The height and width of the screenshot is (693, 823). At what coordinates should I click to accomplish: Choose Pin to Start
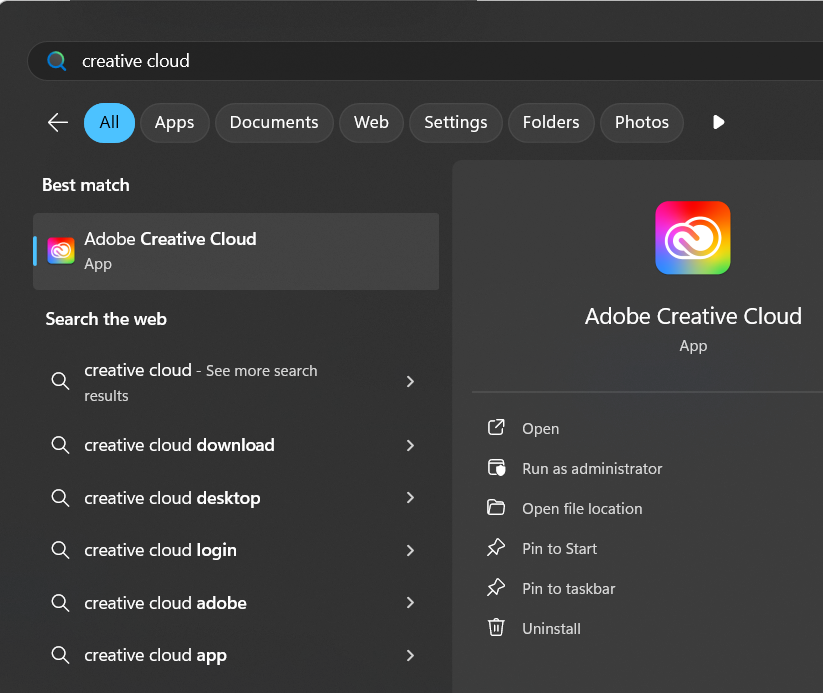(x=560, y=549)
